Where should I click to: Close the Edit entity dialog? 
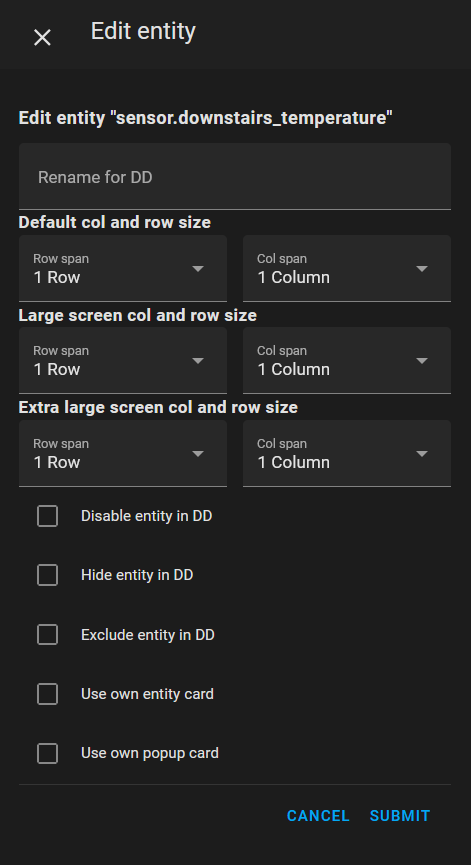(42, 38)
